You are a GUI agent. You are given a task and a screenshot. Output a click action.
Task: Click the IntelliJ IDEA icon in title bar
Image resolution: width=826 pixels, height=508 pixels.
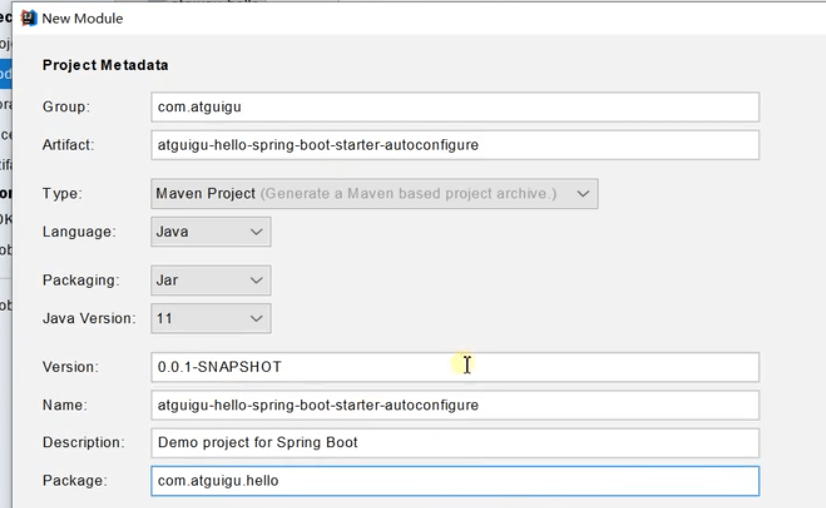[28, 18]
